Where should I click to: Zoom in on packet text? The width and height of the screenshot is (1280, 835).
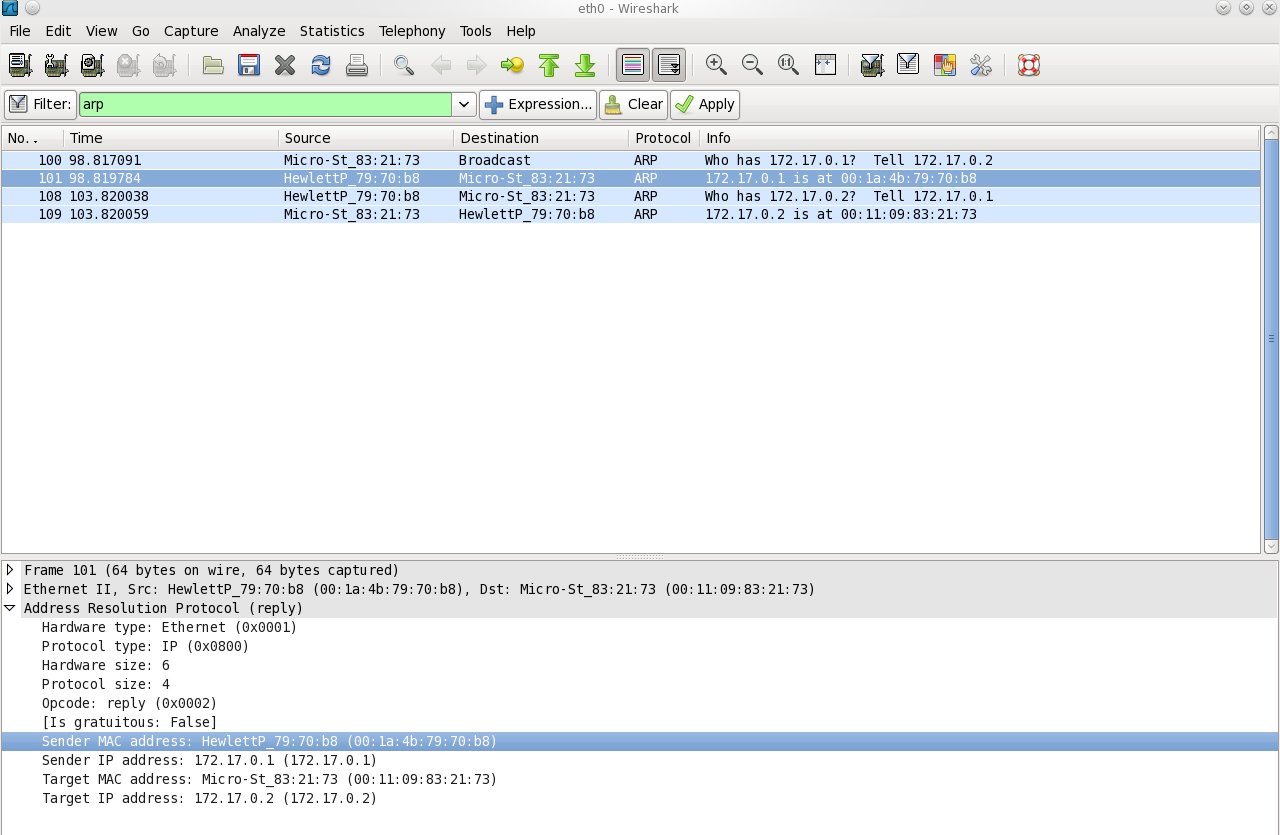coord(716,66)
